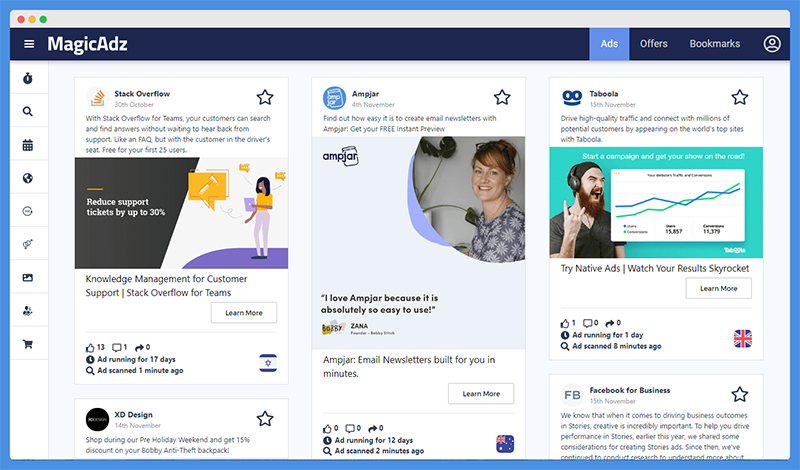The width and height of the screenshot is (800, 470).
Task: Select the globe country filter
Action: [x=28, y=178]
